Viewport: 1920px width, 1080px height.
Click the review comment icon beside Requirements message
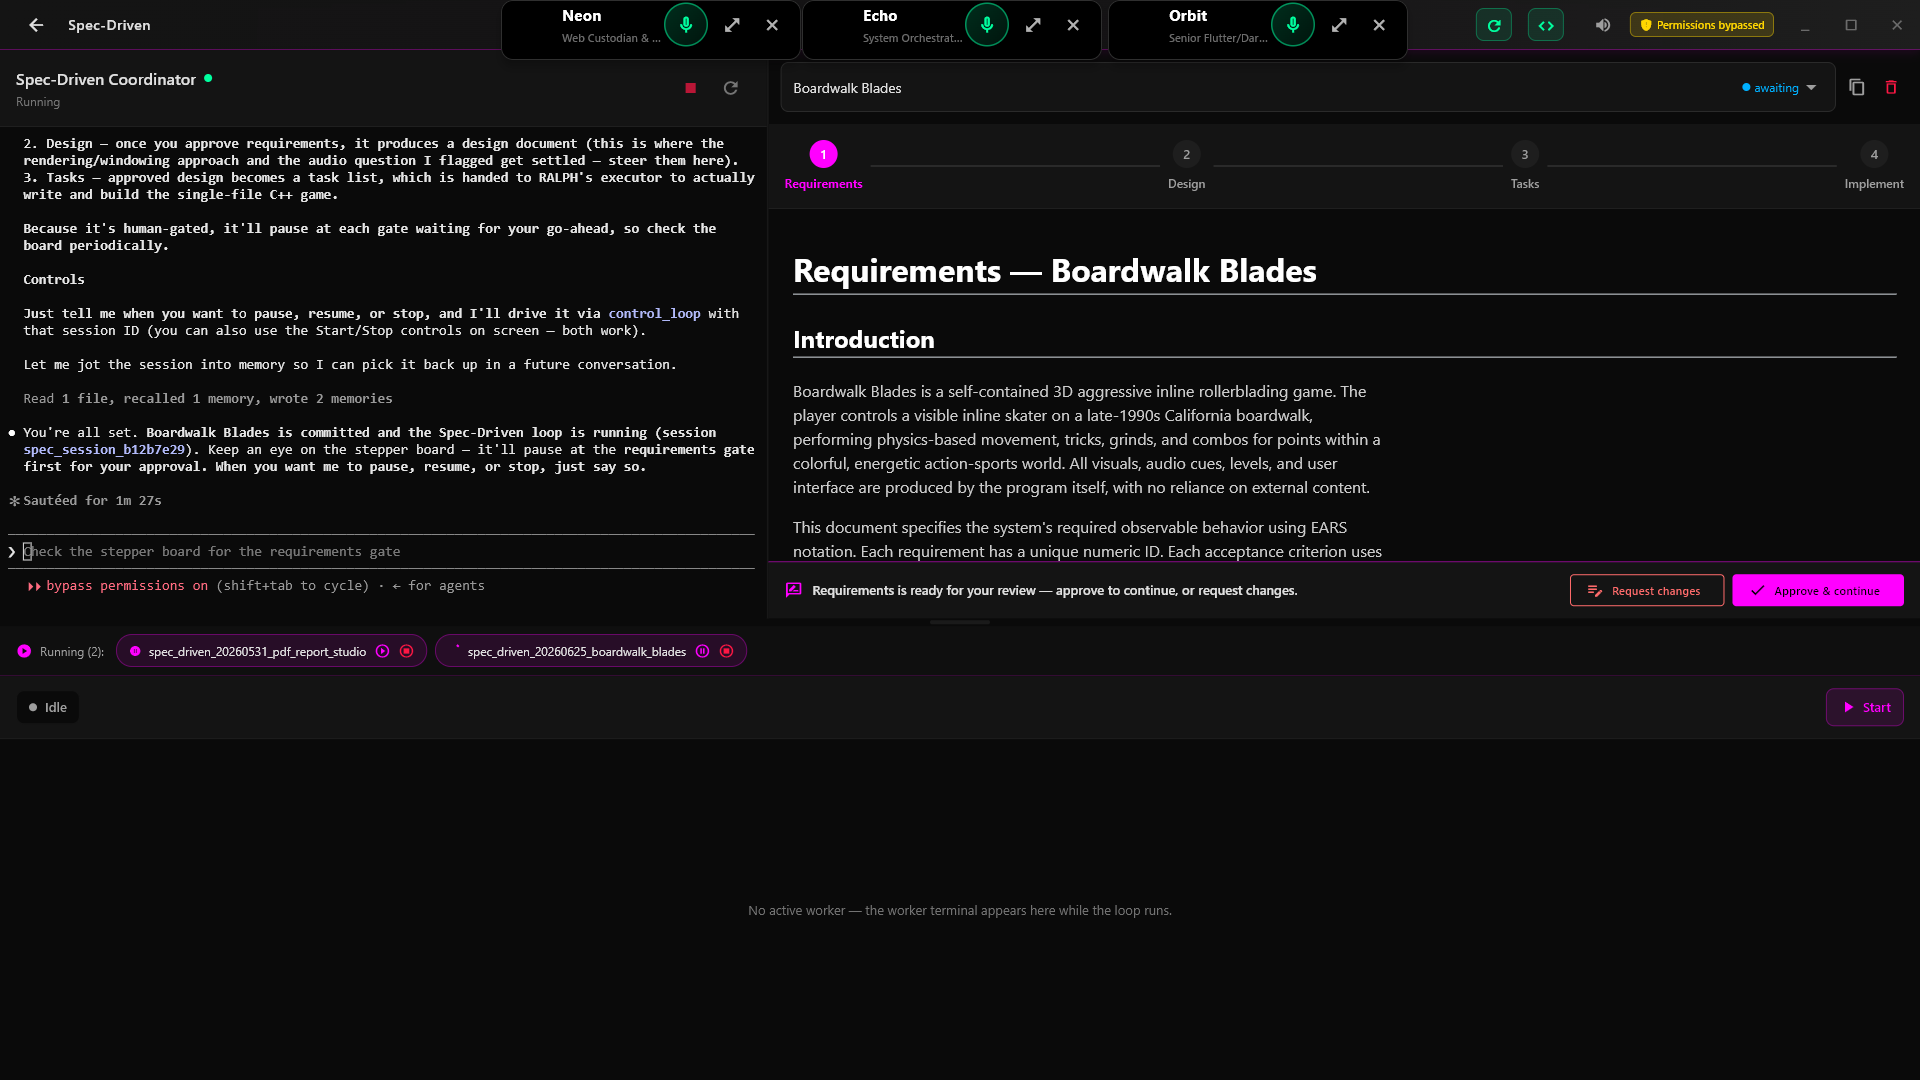tap(794, 590)
